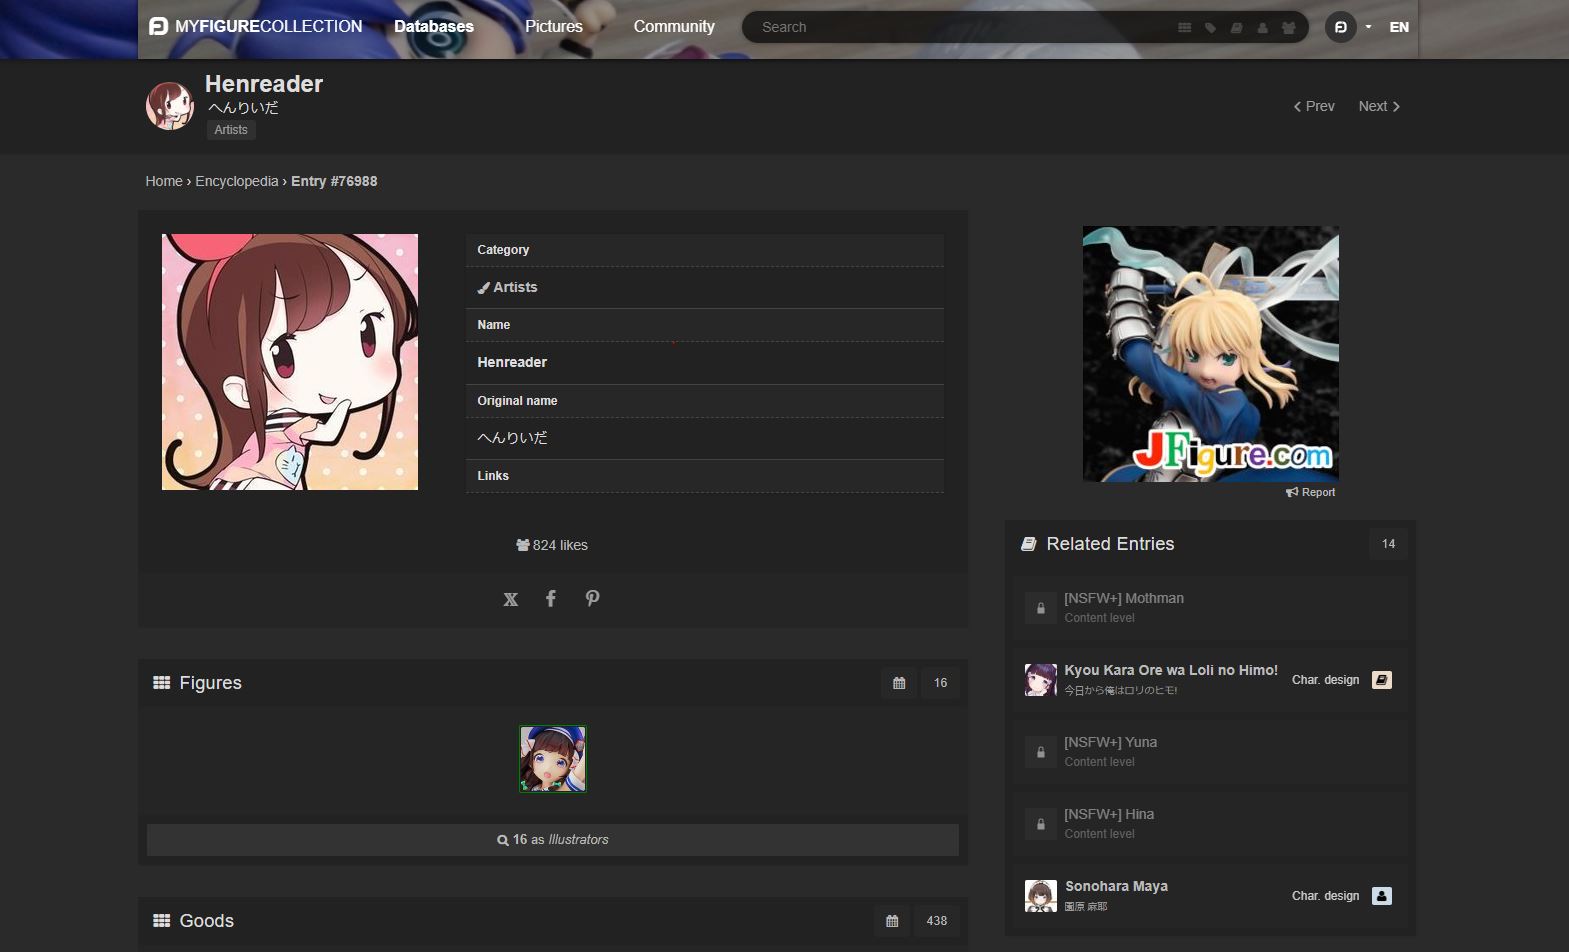This screenshot has width=1569, height=952.
Task: Click the Links field label
Action: [493, 476]
